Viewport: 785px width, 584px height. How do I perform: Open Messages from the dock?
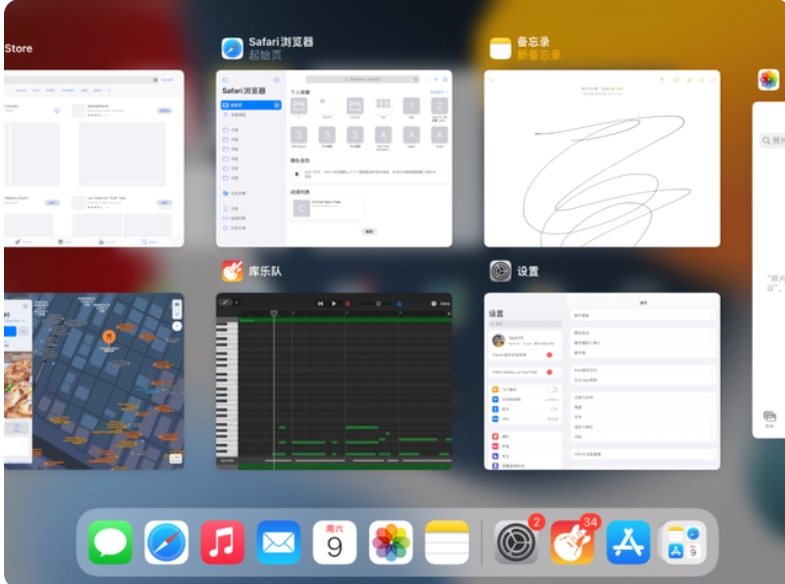(x=110, y=542)
